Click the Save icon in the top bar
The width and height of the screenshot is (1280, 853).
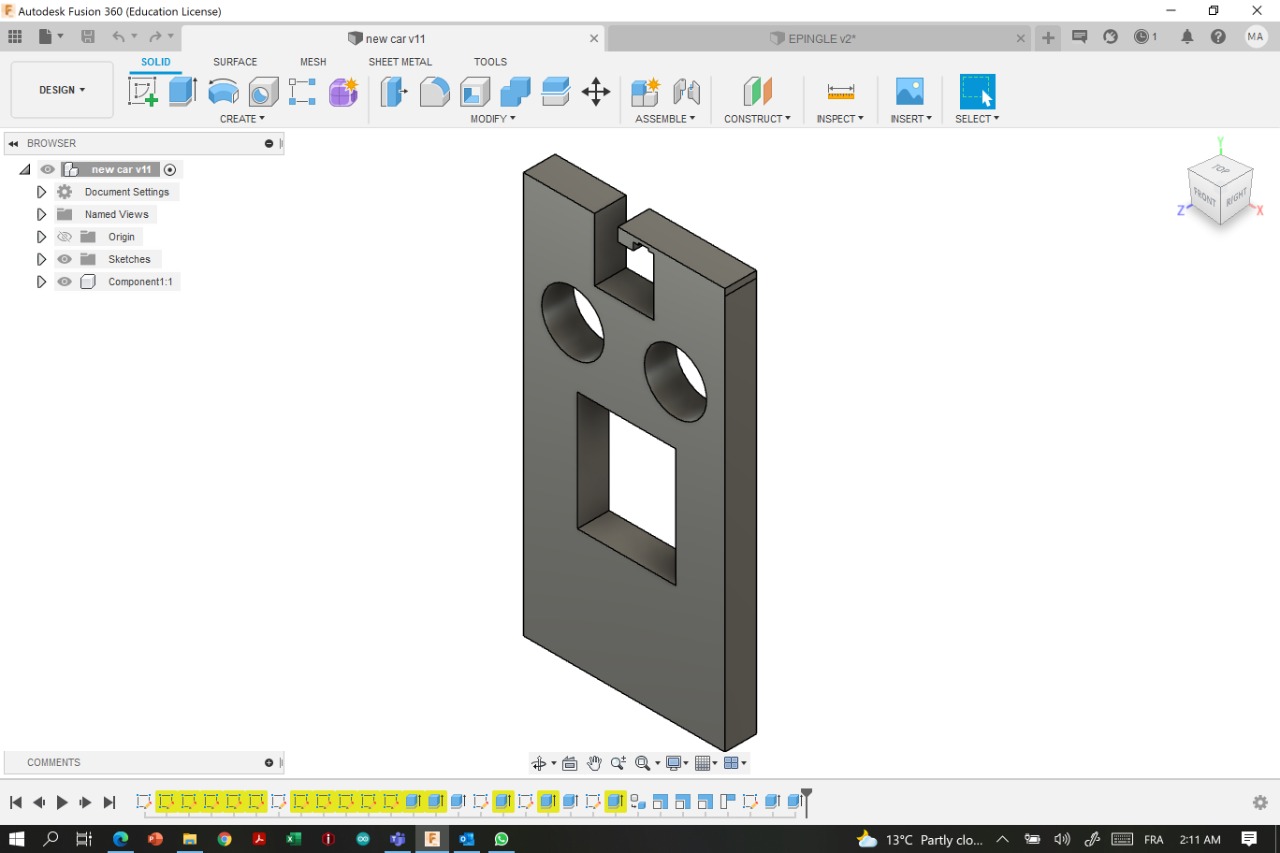click(x=88, y=37)
